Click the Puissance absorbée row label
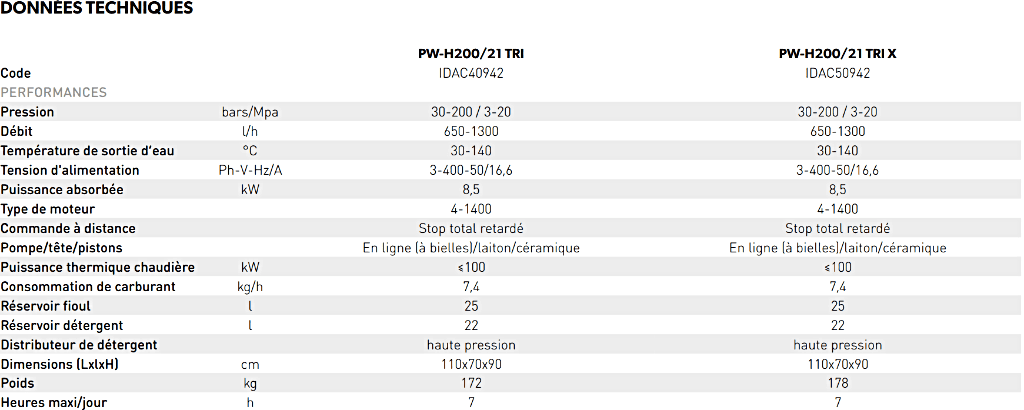 [62, 189]
